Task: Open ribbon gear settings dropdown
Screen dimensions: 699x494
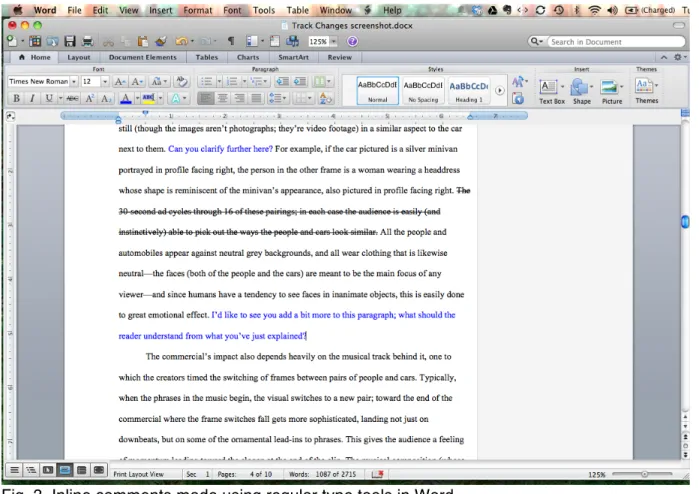Action: click(680, 57)
